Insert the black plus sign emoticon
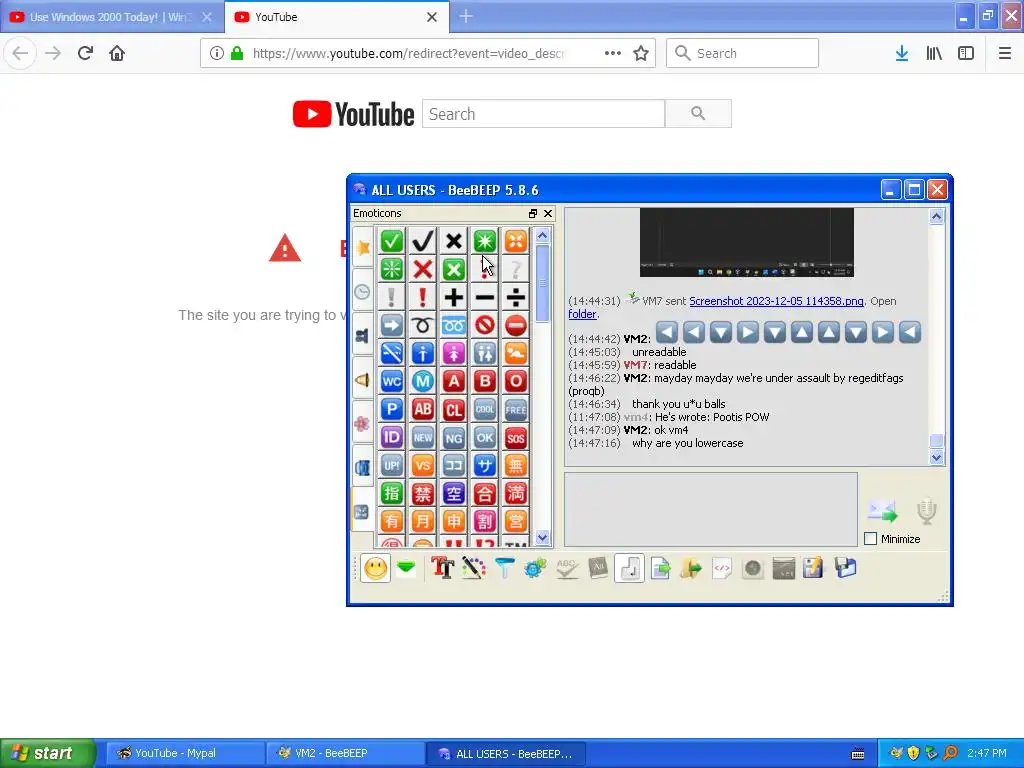Image resolution: width=1024 pixels, height=768 pixels. click(x=453, y=296)
